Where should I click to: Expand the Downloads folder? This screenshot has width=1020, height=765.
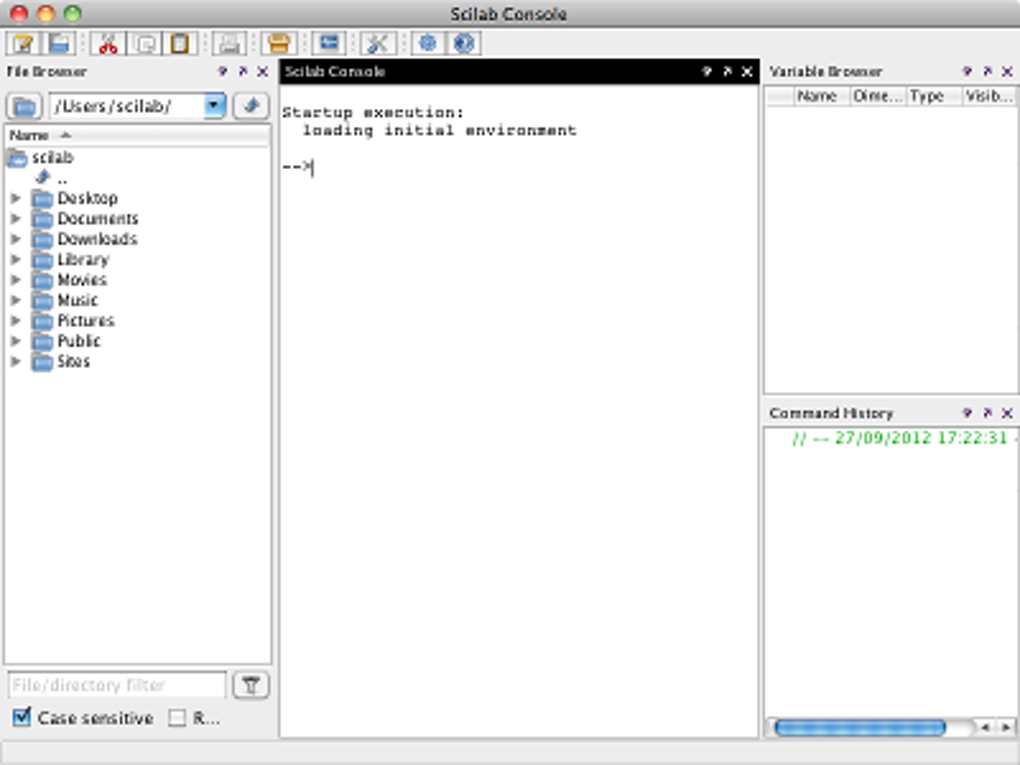click(16, 239)
